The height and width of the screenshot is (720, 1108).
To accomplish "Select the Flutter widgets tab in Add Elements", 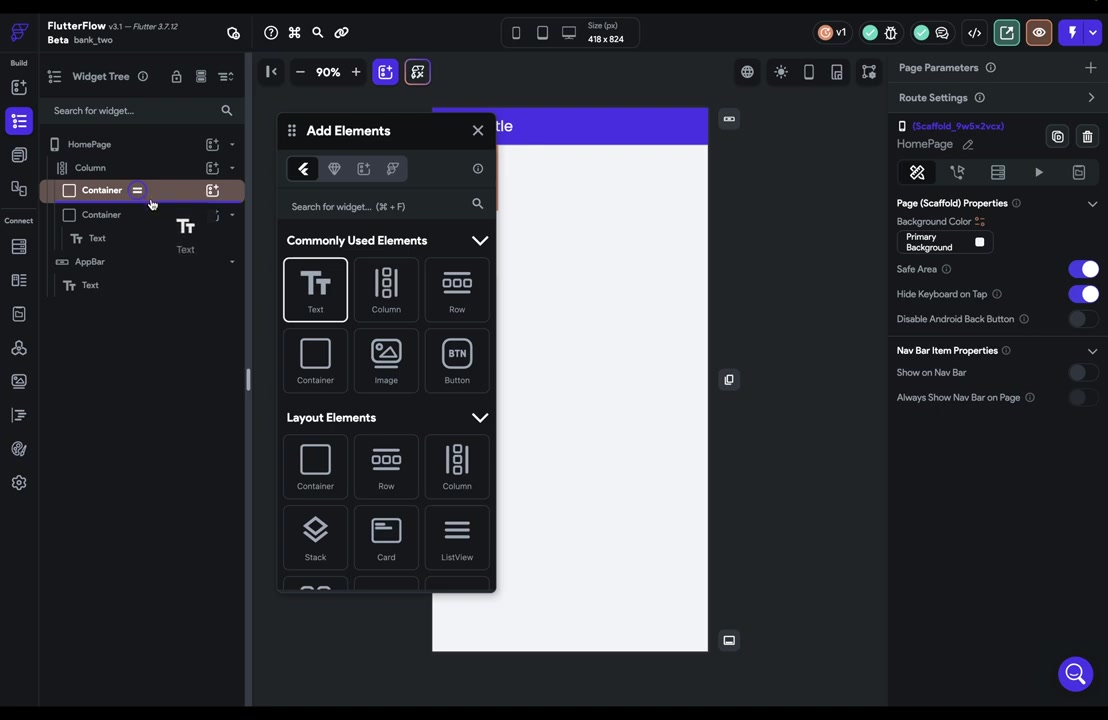I will [x=303, y=169].
